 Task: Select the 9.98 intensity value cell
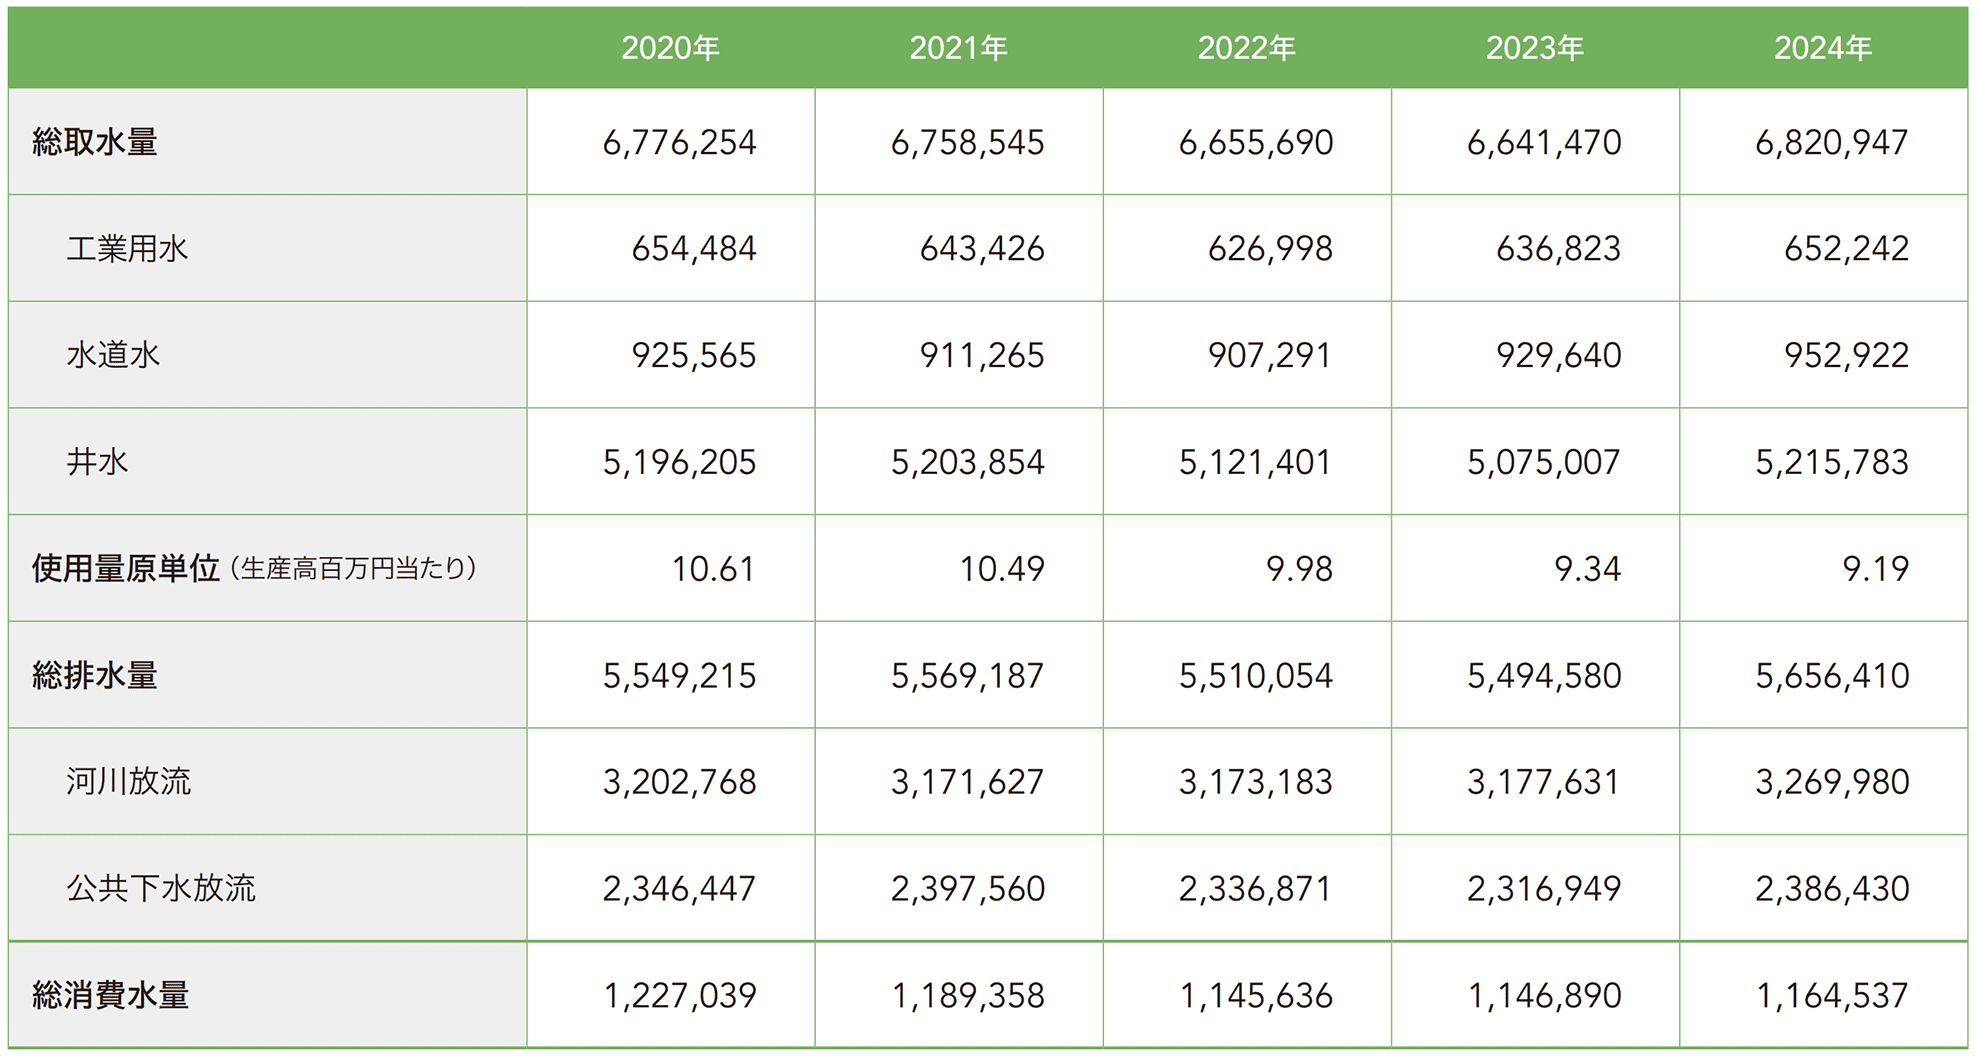(1298, 568)
